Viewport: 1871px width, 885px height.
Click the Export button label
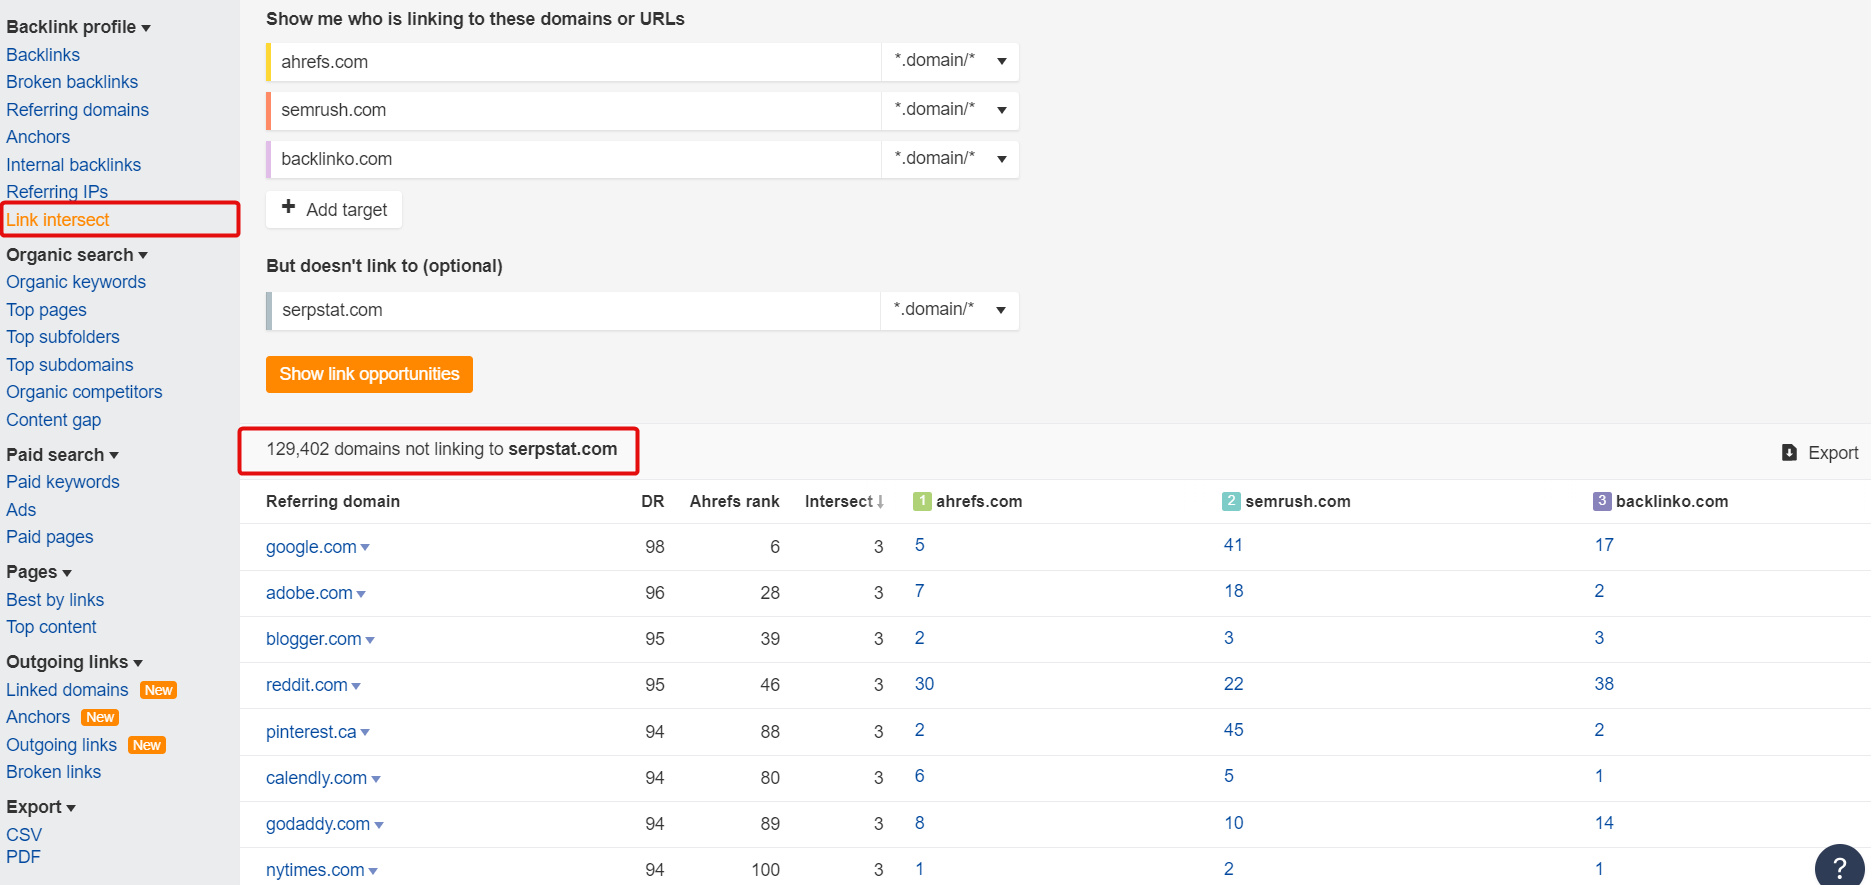coord(1833,453)
